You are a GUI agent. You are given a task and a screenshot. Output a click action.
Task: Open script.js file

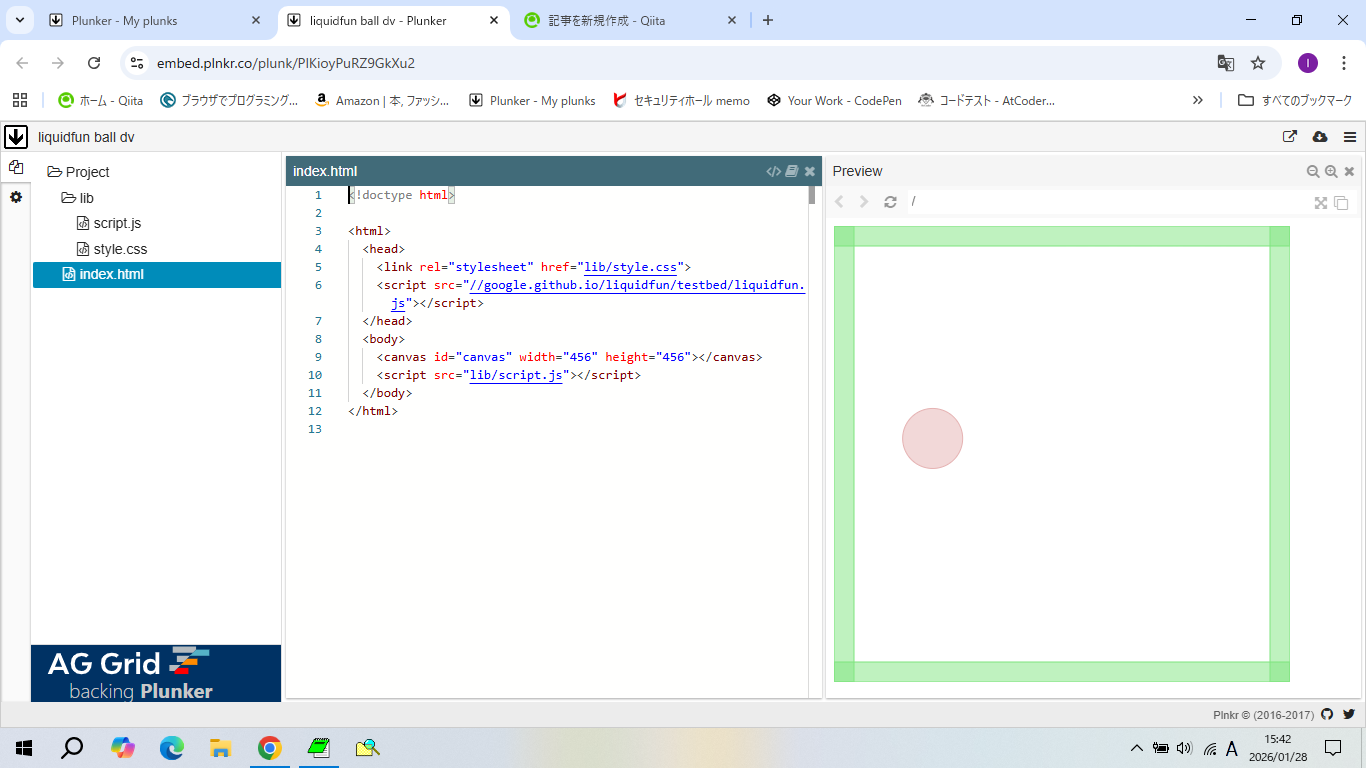[109, 223]
